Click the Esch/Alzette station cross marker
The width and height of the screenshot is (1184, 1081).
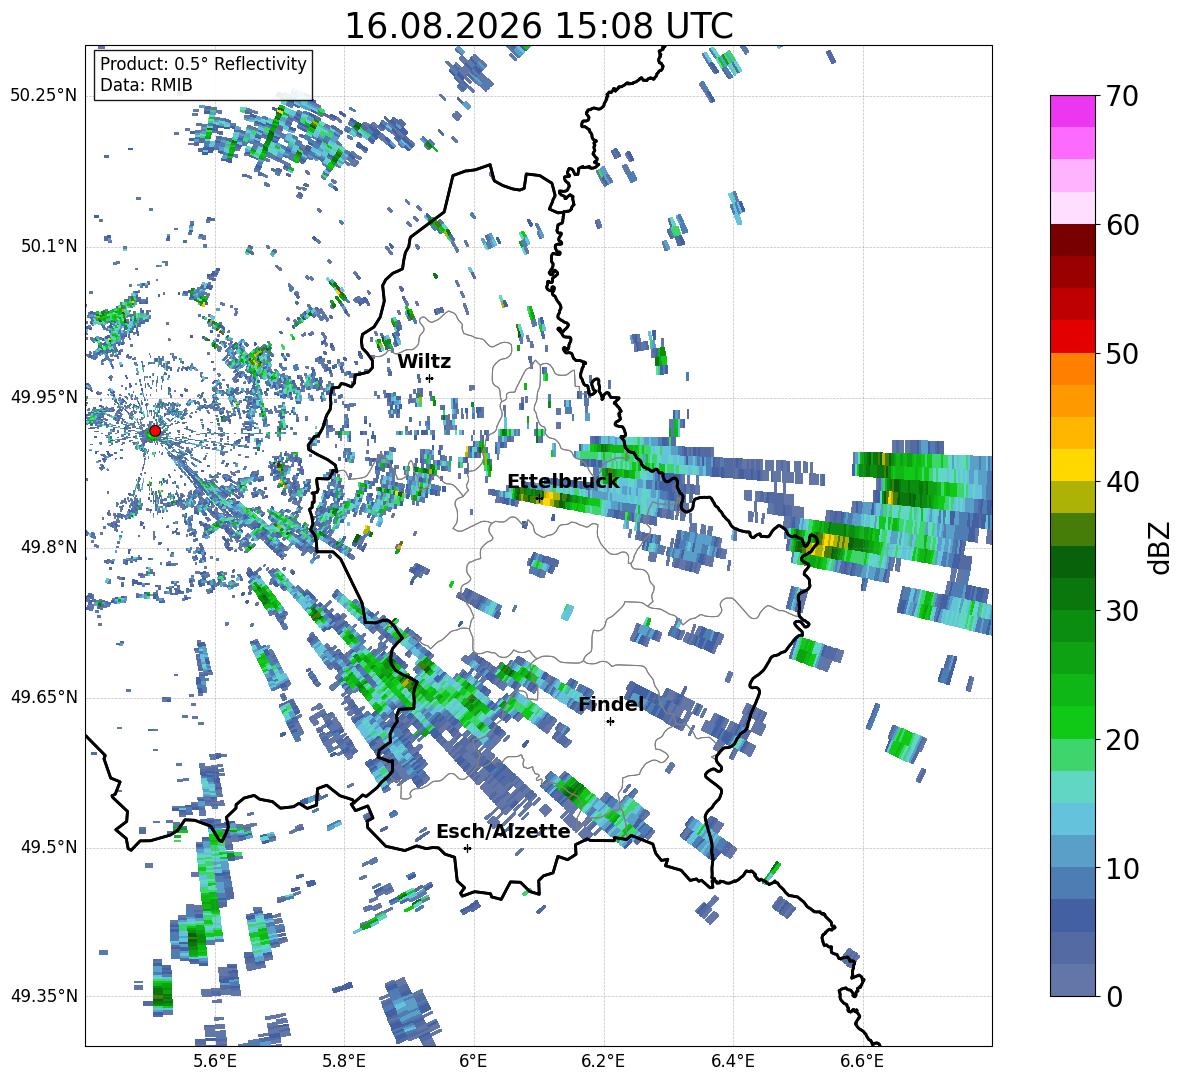tap(467, 848)
